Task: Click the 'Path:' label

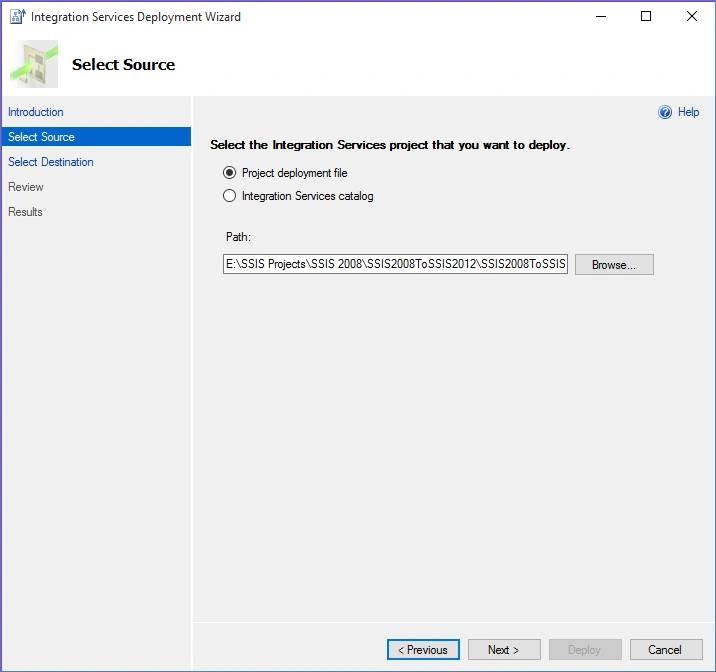Action: pos(238,237)
